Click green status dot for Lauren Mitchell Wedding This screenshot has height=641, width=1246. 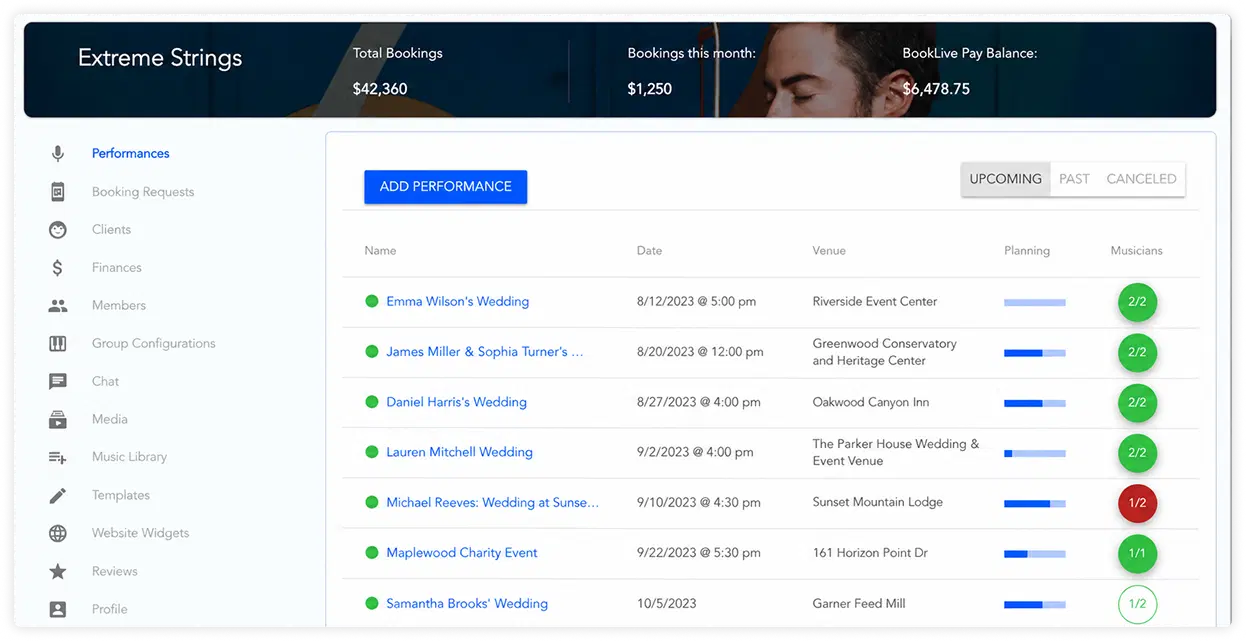(x=372, y=452)
